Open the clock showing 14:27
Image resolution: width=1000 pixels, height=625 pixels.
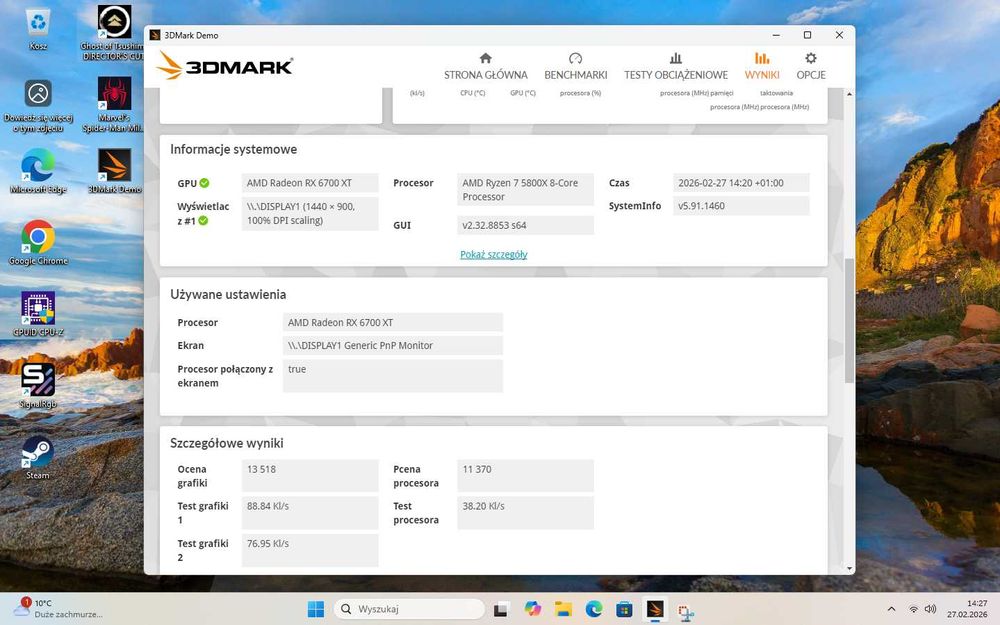967,609
